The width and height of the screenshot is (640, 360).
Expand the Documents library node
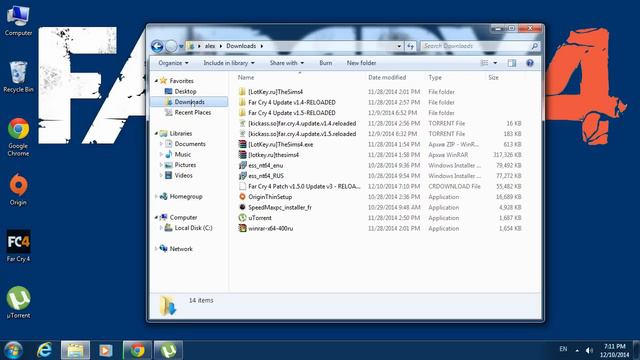tap(161, 144)
